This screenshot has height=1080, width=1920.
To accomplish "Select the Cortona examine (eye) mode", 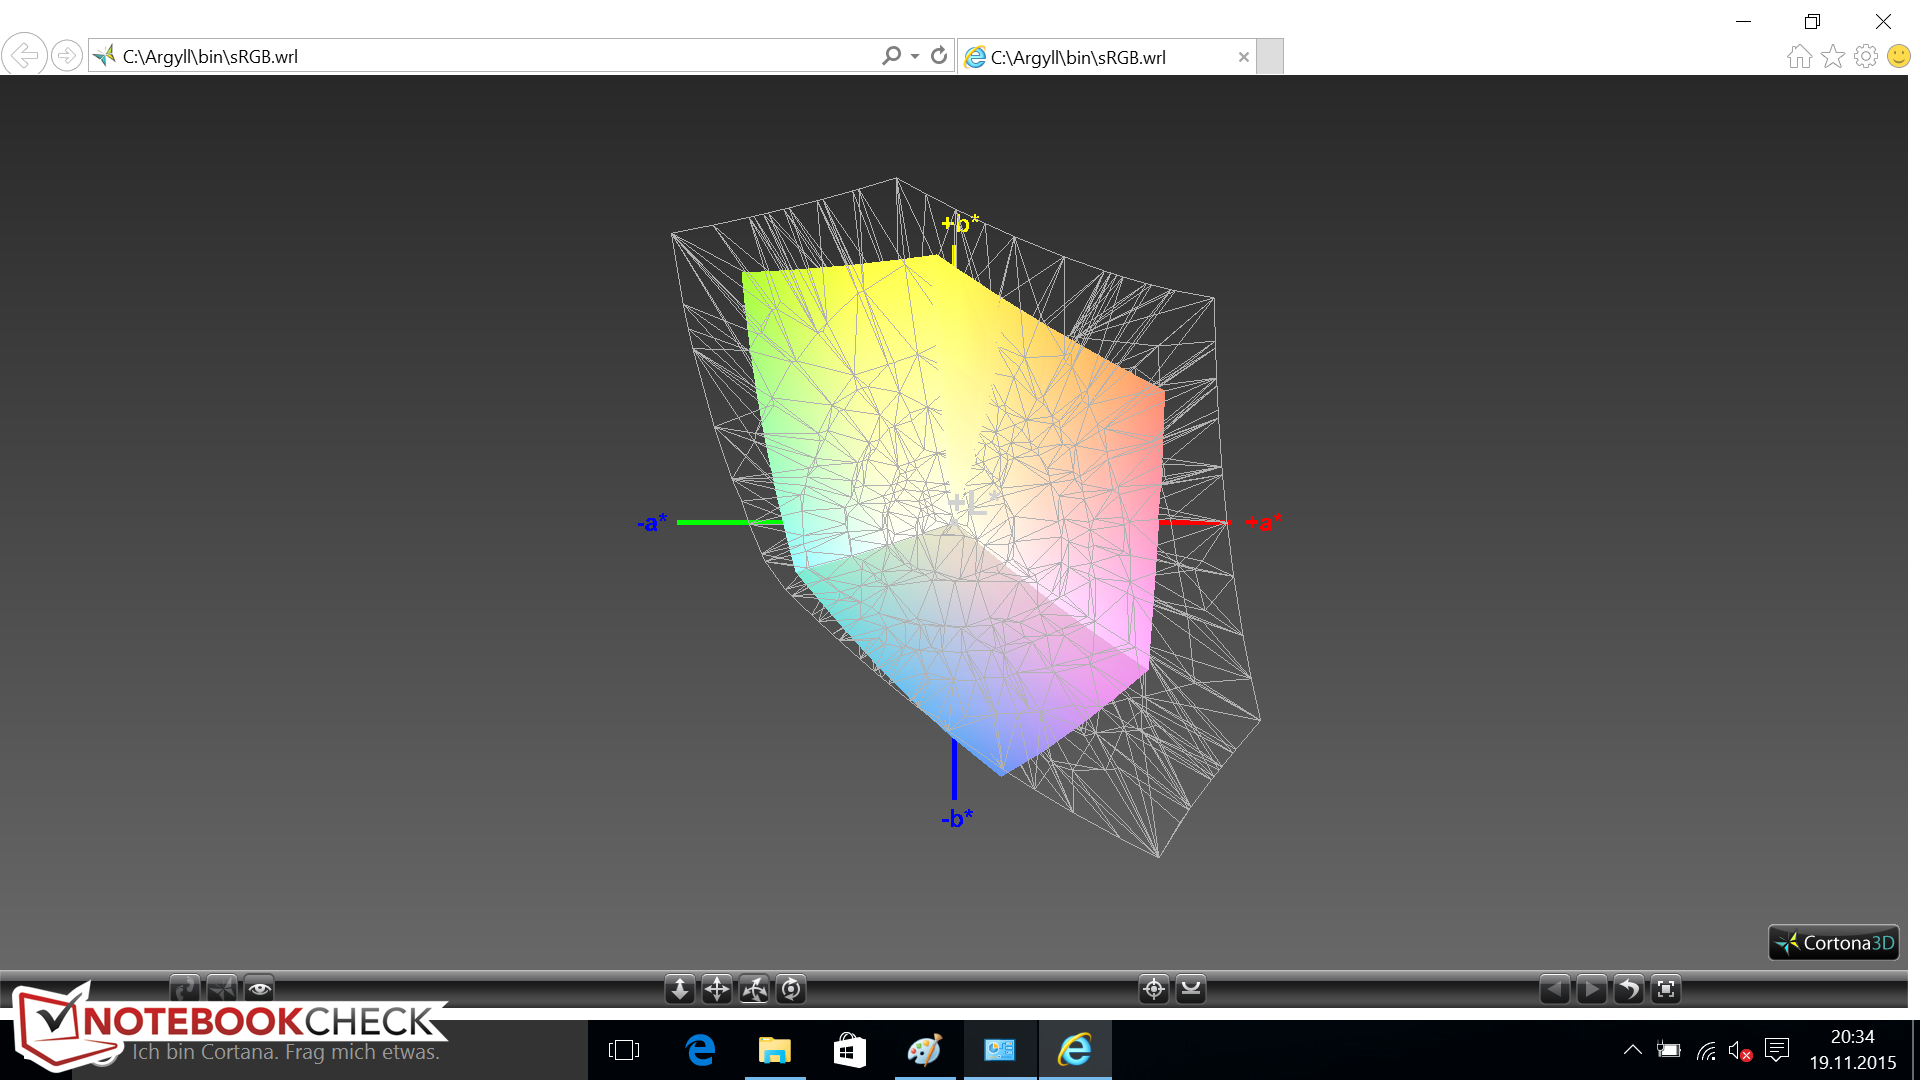I will (x=259, y=989).
